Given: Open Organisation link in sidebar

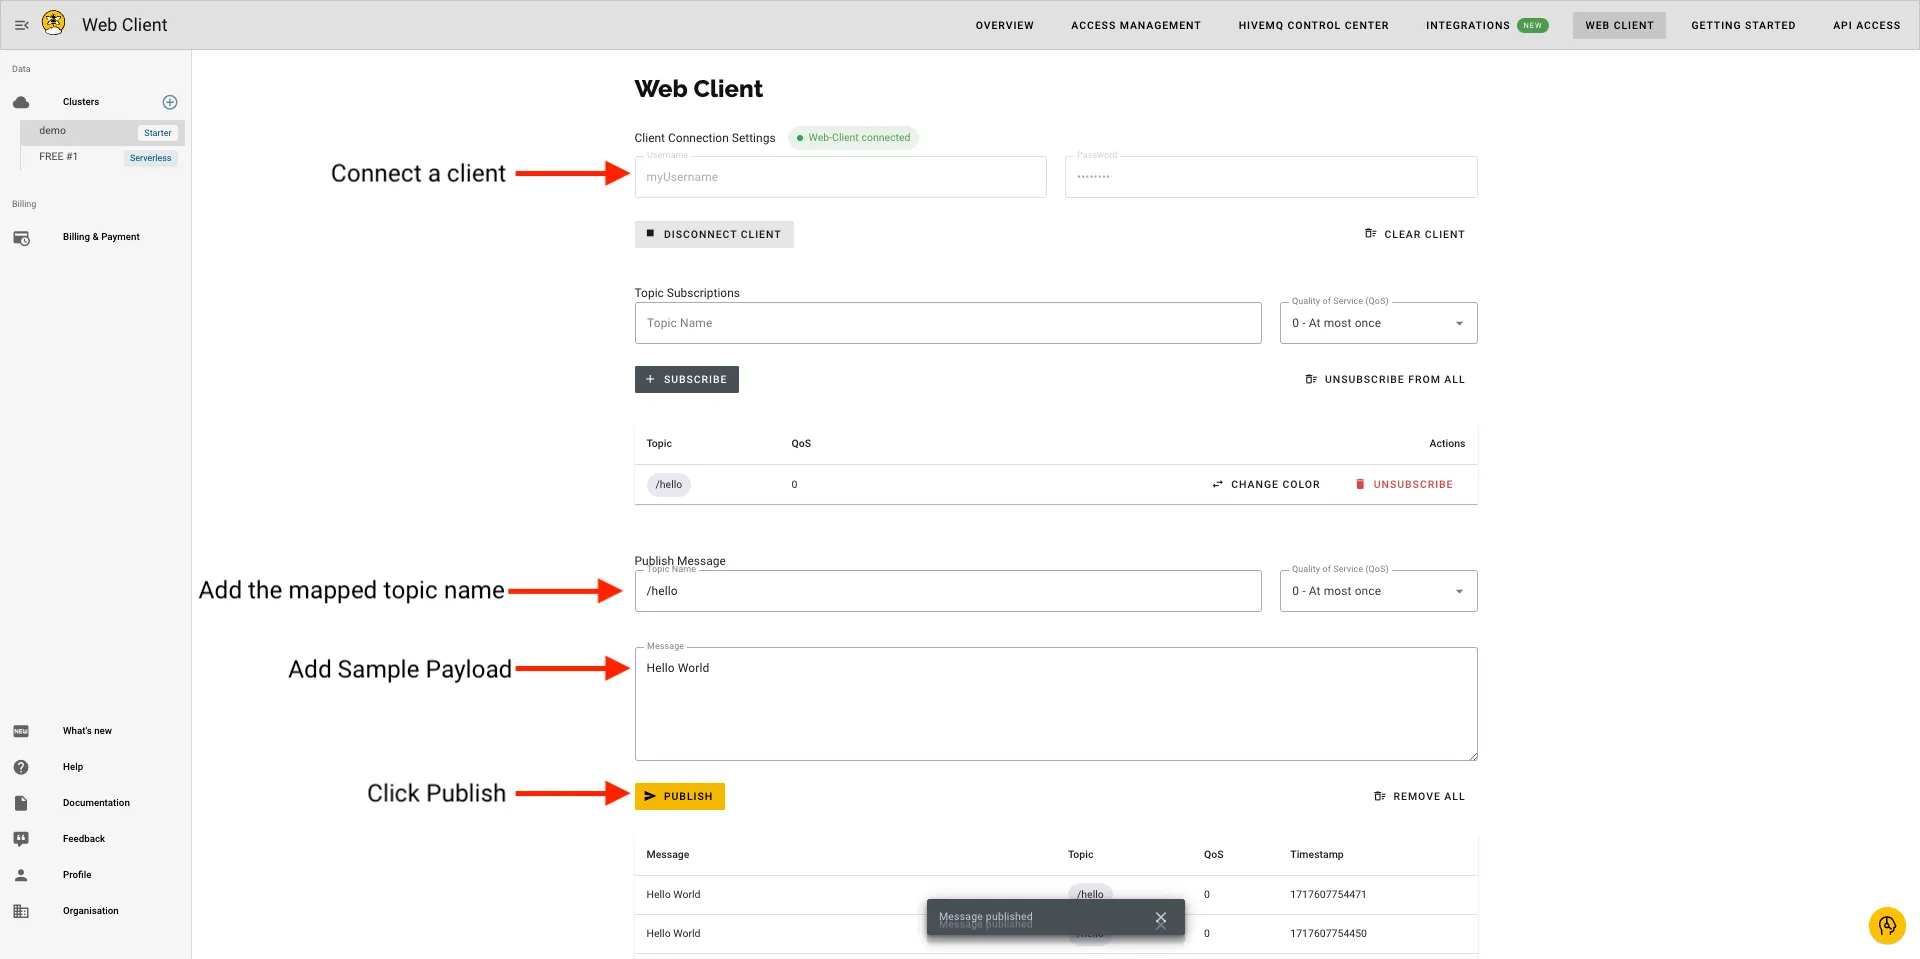Looking at the screenshot, I should coord(90,911).
